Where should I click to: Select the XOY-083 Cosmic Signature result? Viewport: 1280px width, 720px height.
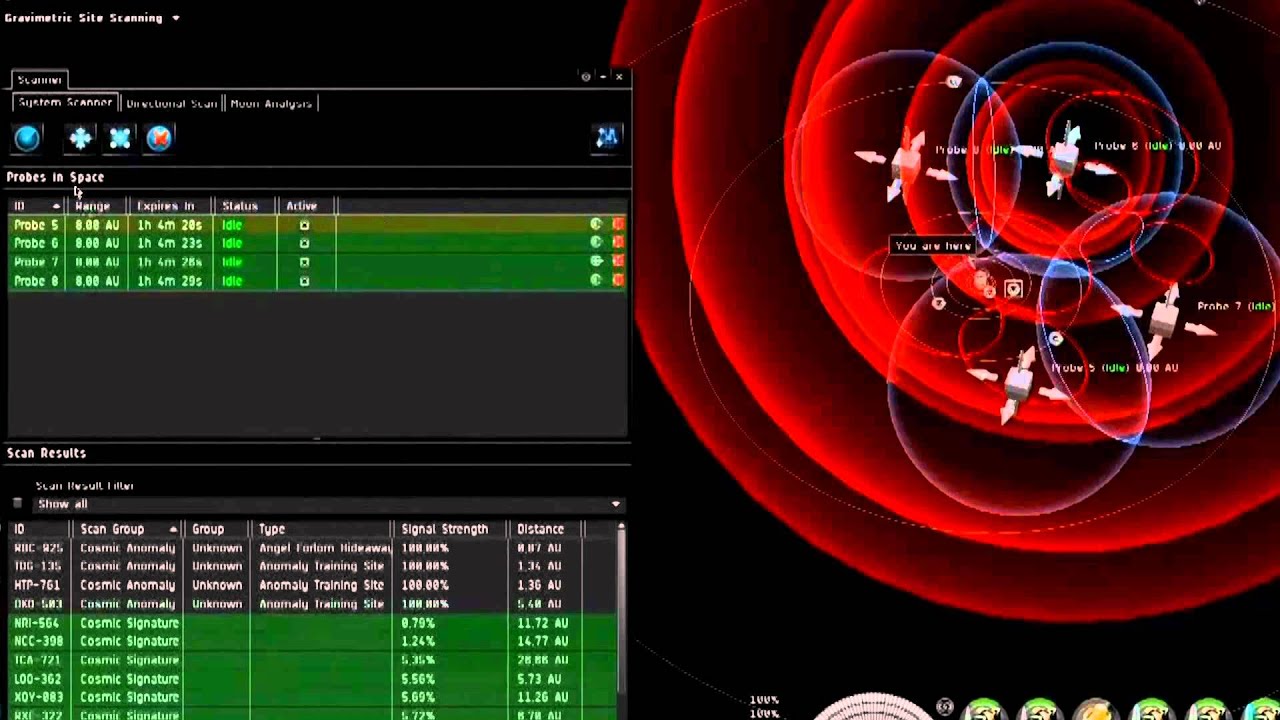312,697
